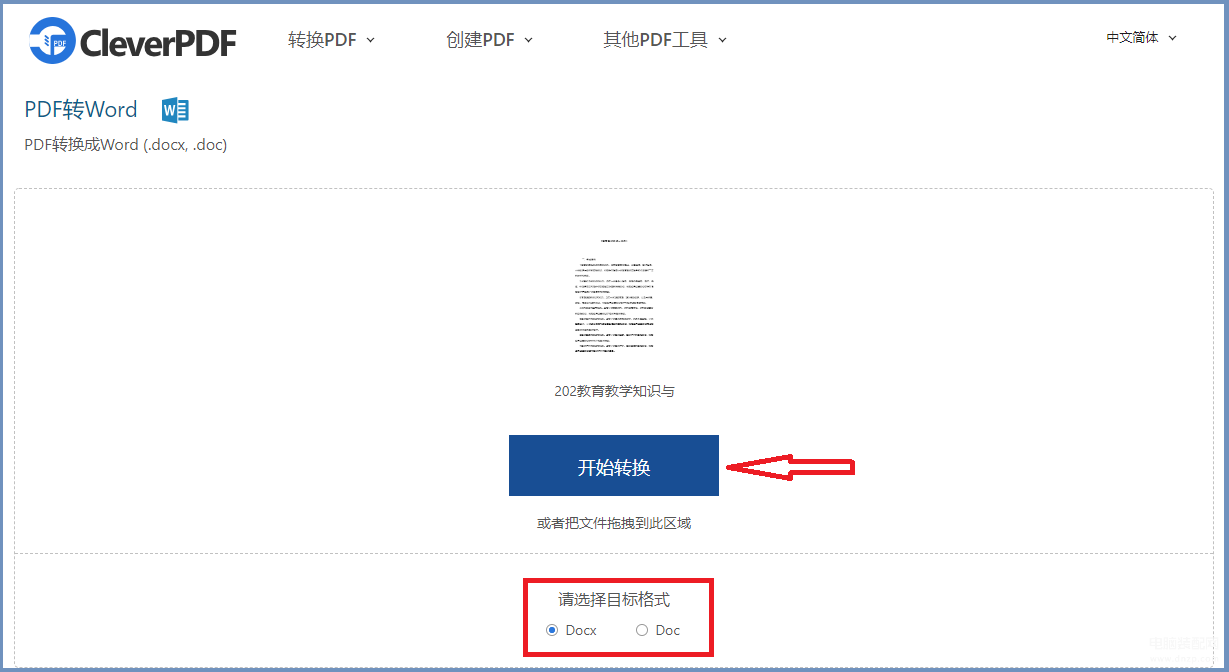
Task: Expand the 创建PDF dropdown chevron
Action: 528,40
